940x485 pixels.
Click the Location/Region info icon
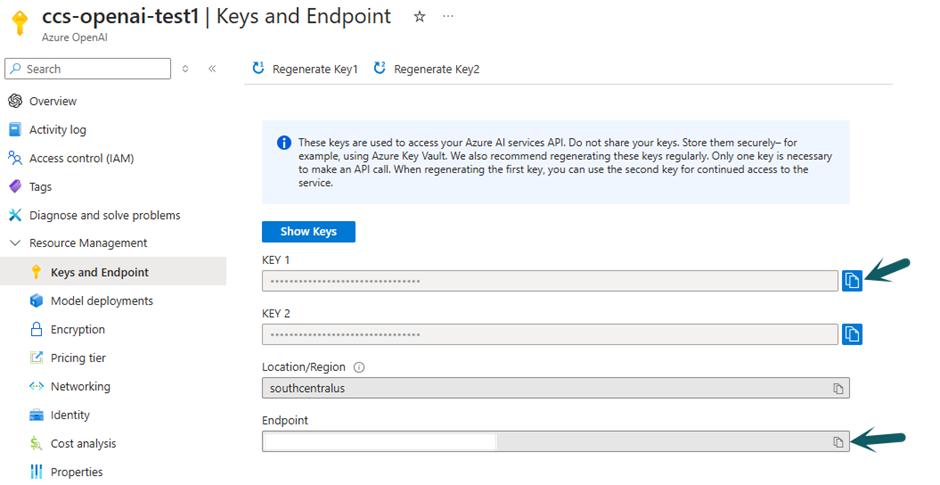click(x=359, y=367)
